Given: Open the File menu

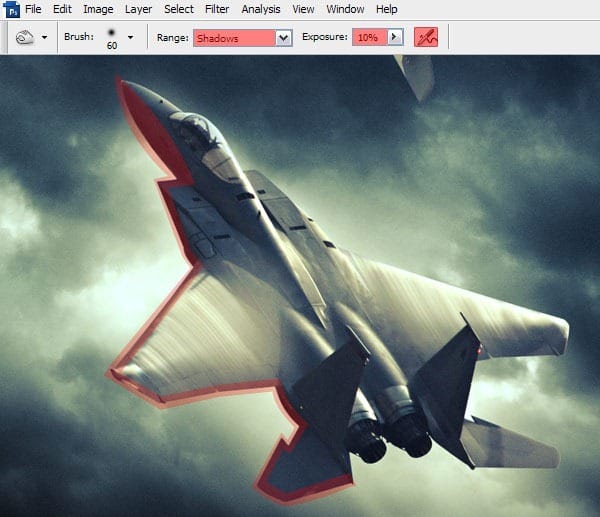Looking at the screenshot, I should [33, 9].
